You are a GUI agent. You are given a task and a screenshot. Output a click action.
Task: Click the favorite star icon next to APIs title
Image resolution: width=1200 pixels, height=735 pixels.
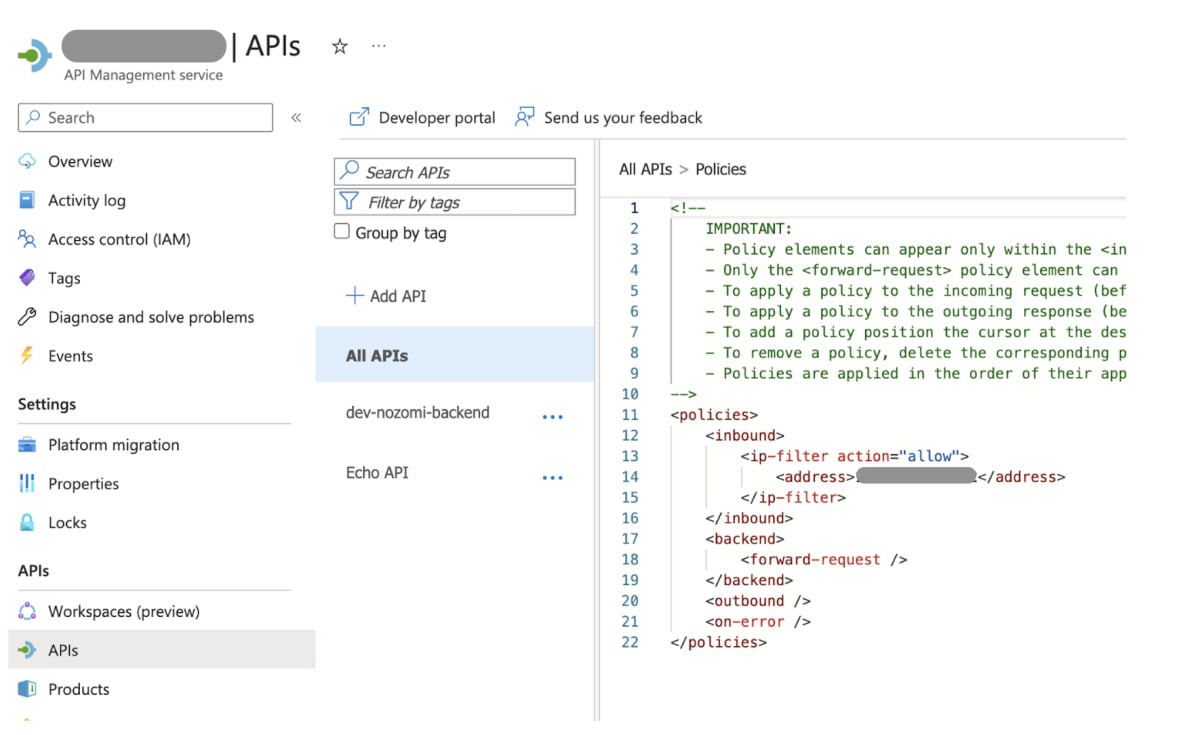(340, 46)
